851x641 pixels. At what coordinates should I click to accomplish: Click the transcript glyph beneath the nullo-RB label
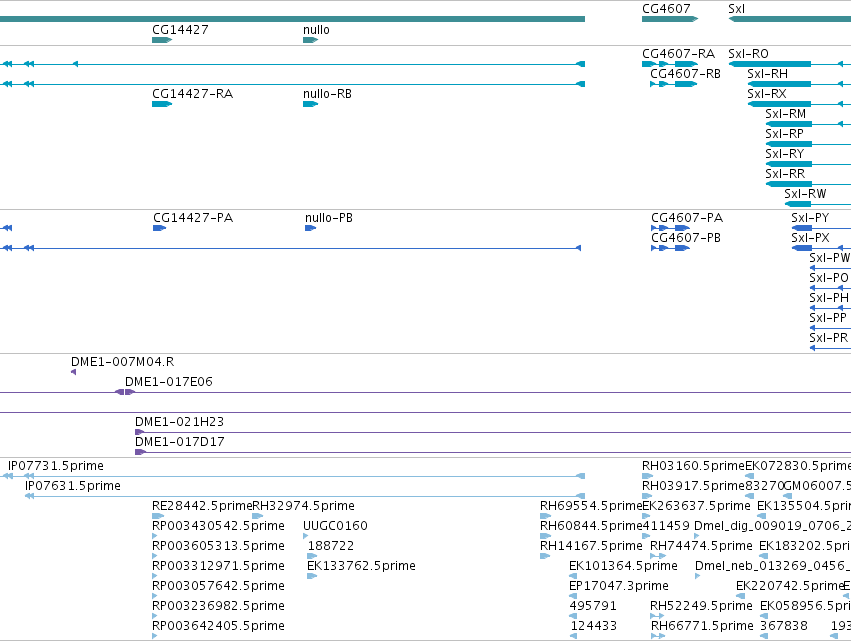pyautogui.click(x=310, y=104)
